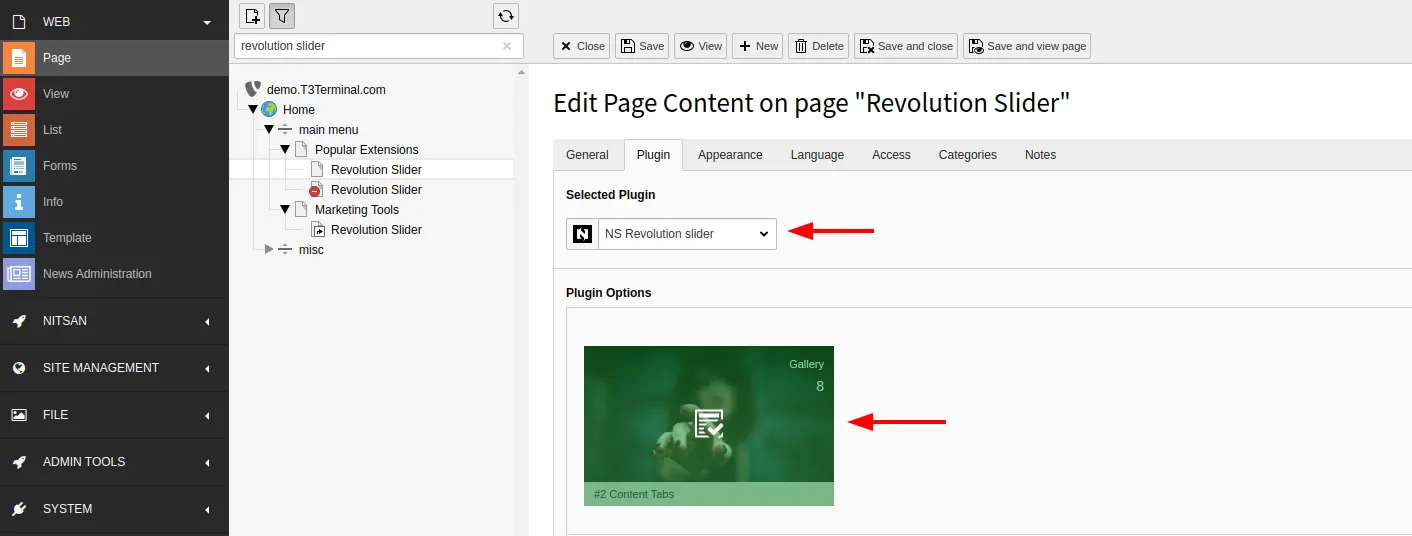The width and height of the screenshot is (1412, 536).
Task: Open the Template module icon
Action: pos(18,238)
